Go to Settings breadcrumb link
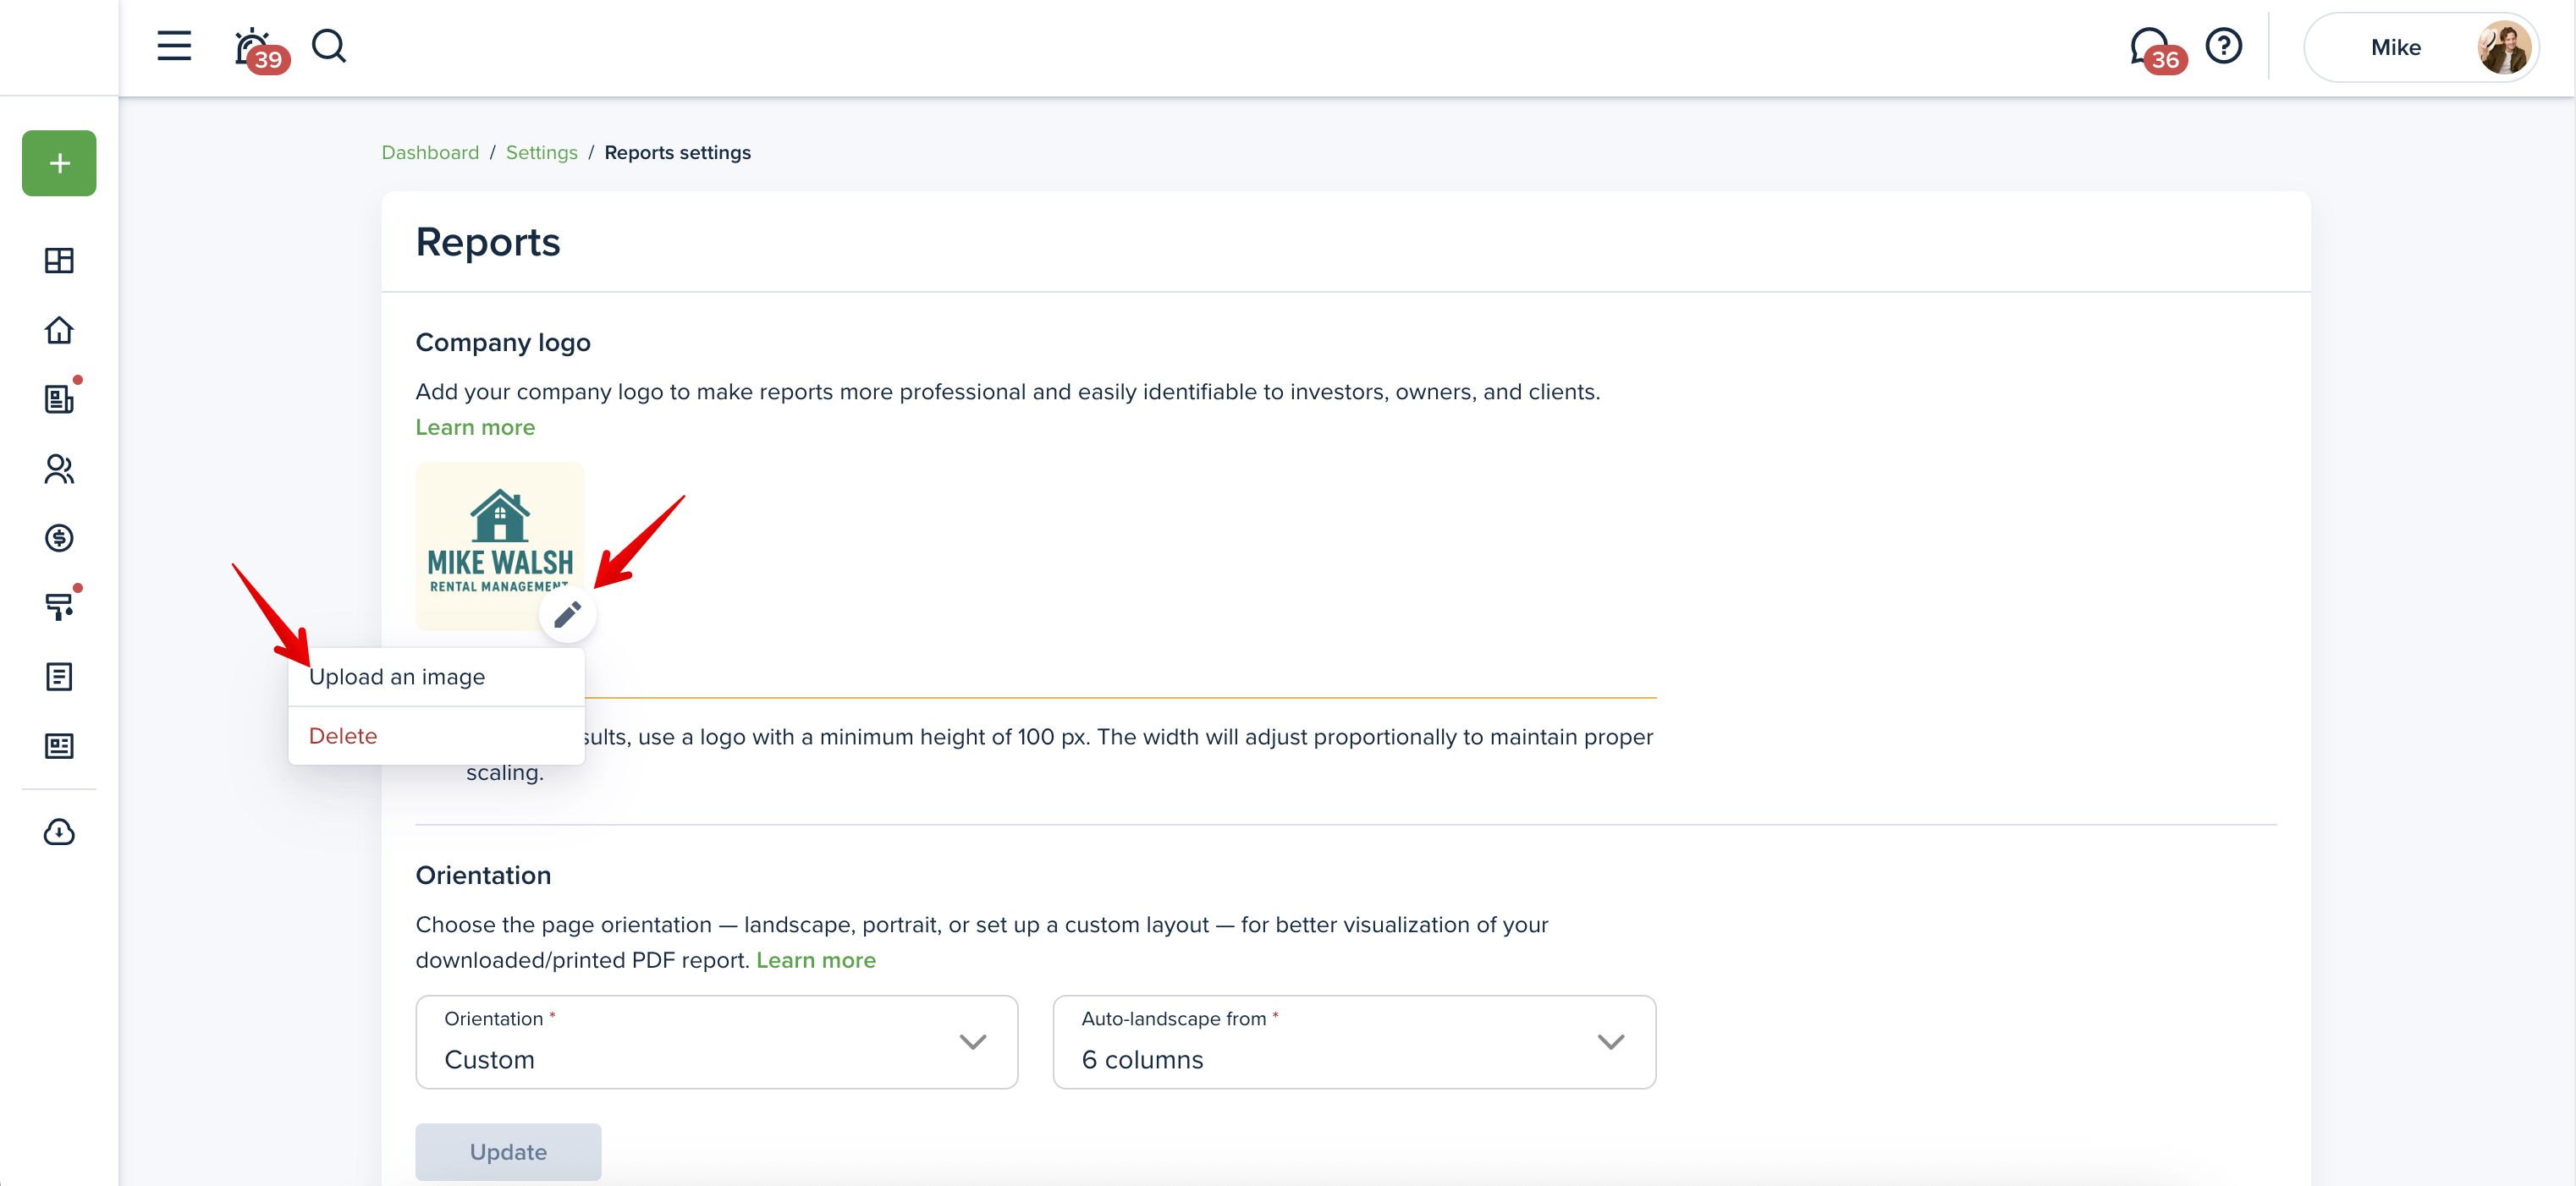Viewport: 2576px width, 1186px height. pos(541,152)
